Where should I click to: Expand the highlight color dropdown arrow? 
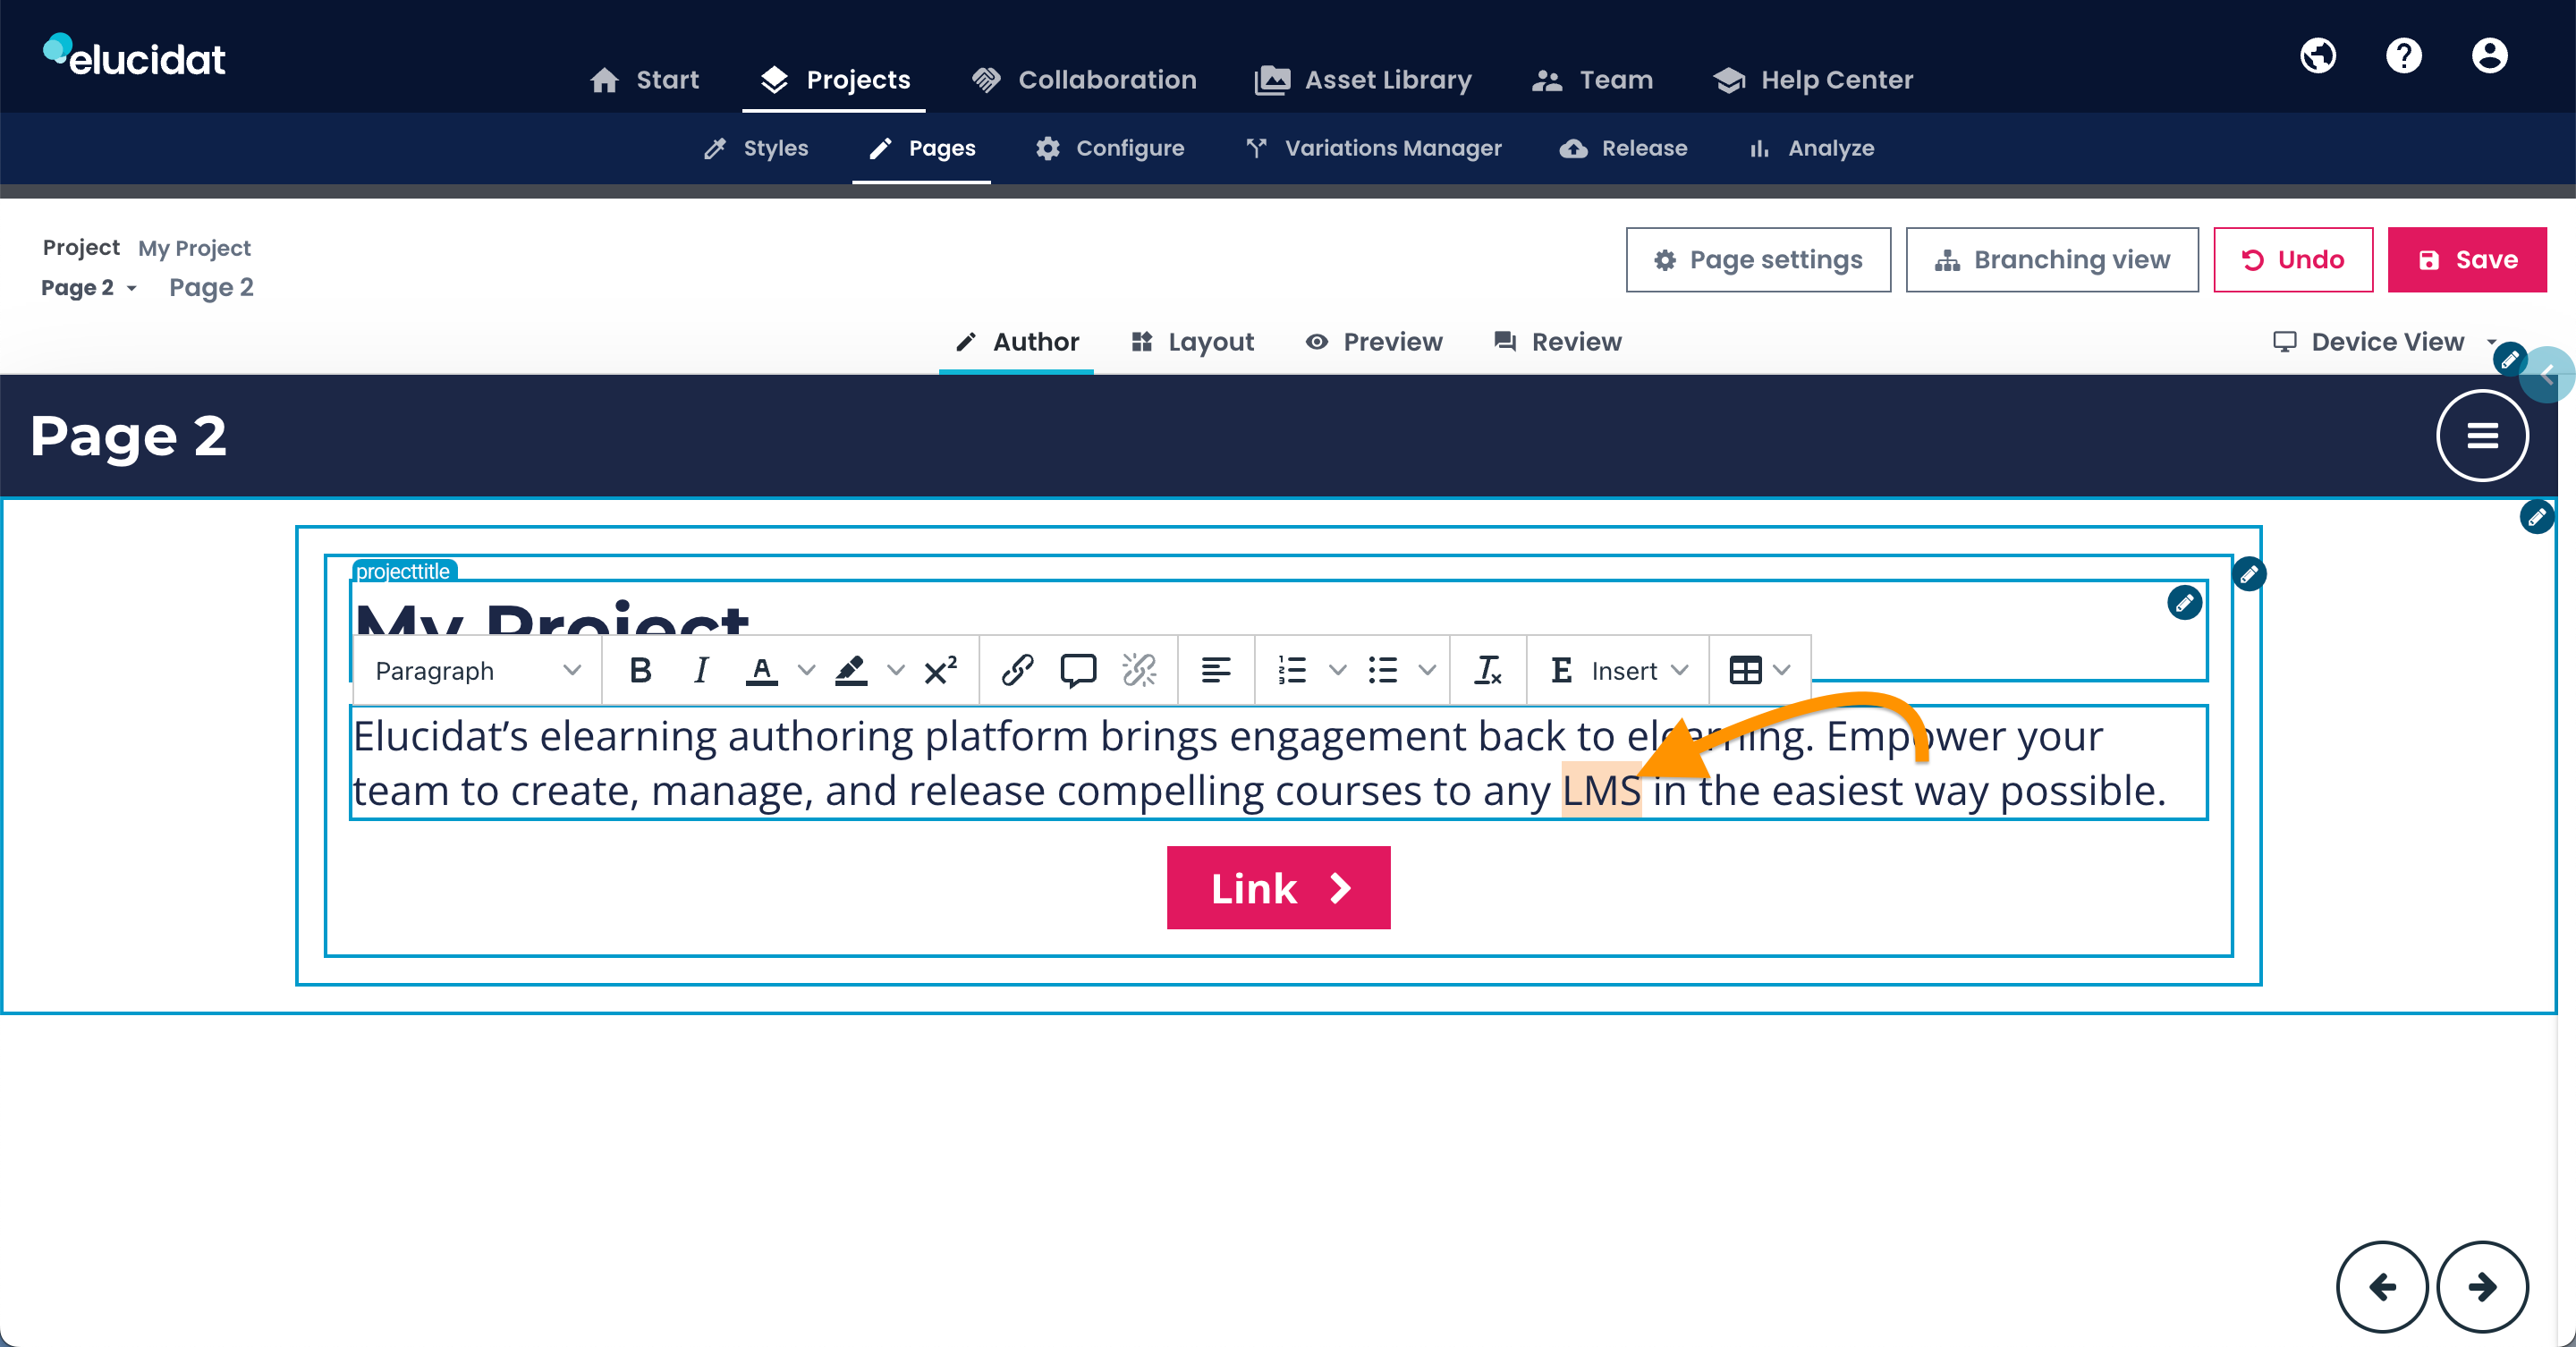coord(896,670)
